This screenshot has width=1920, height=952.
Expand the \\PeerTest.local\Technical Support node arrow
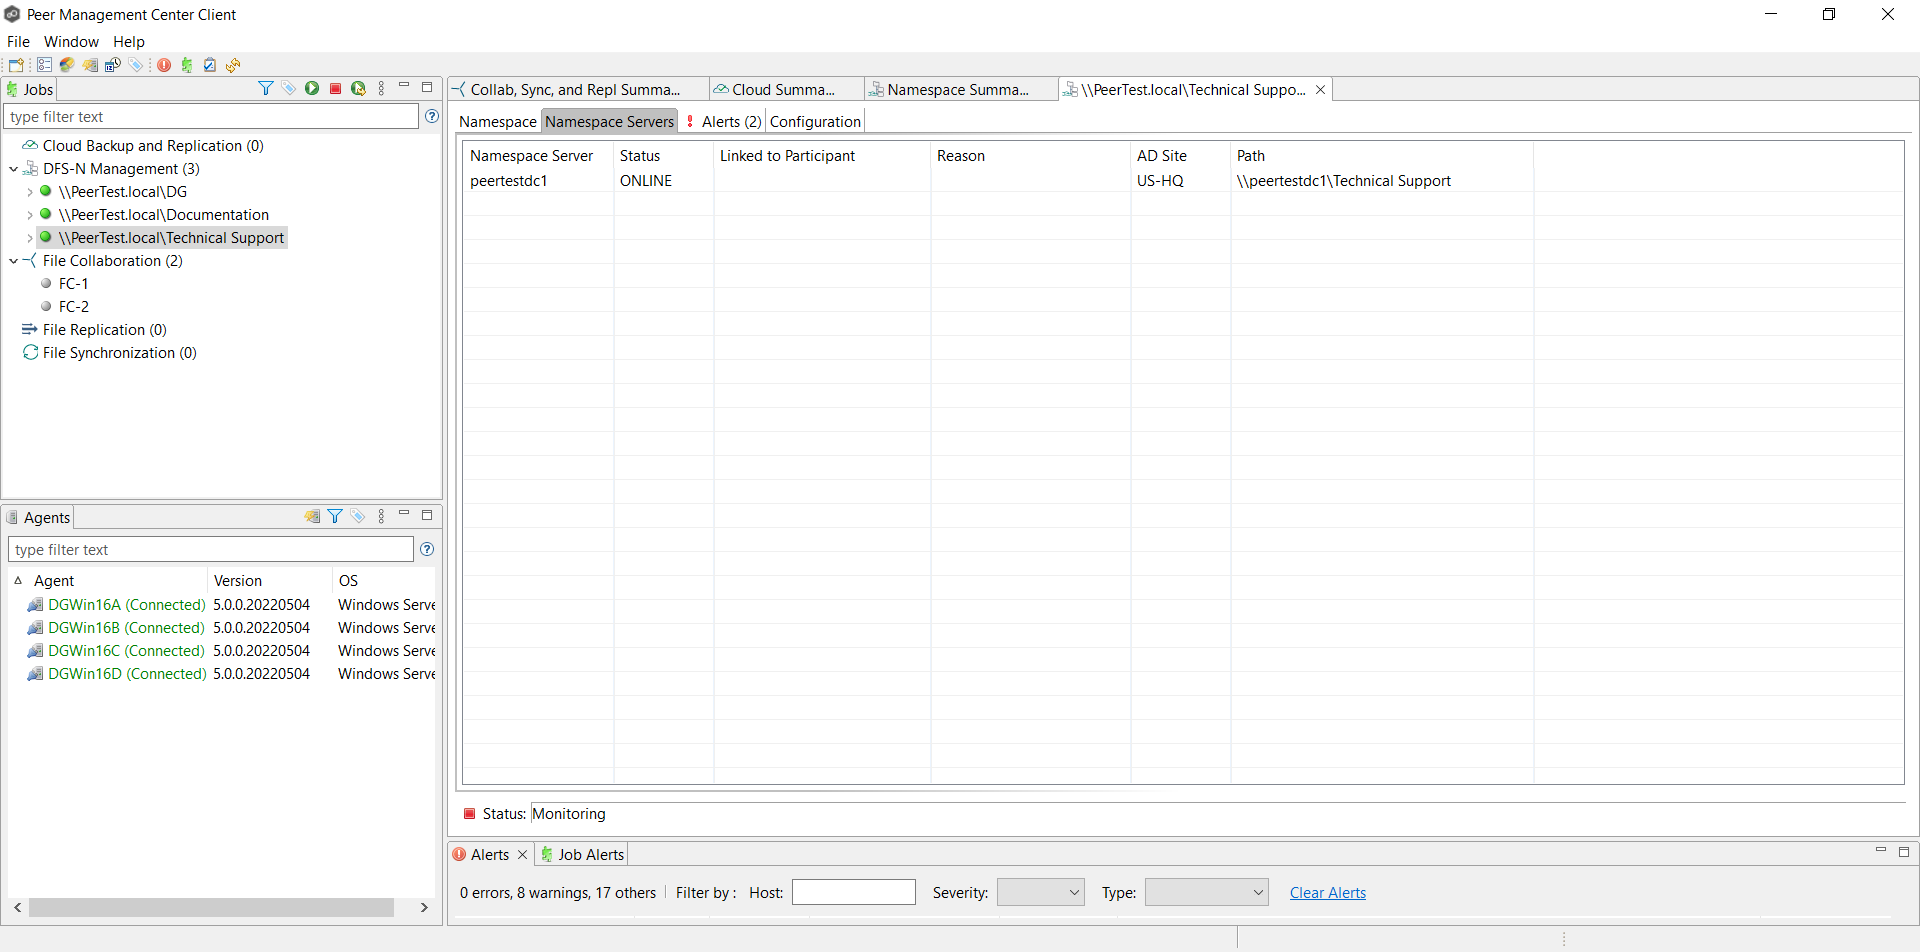(30, 238)
